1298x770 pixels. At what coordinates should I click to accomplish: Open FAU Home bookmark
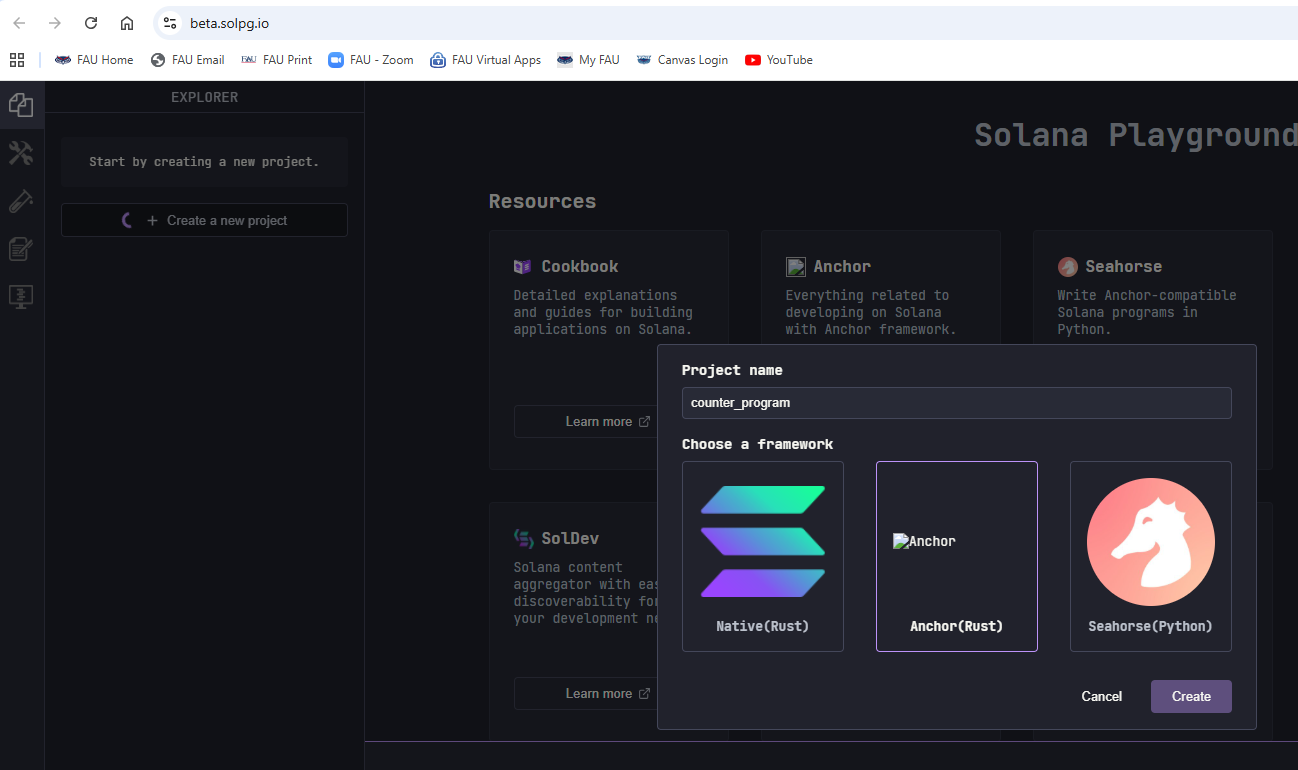(94, 60)
